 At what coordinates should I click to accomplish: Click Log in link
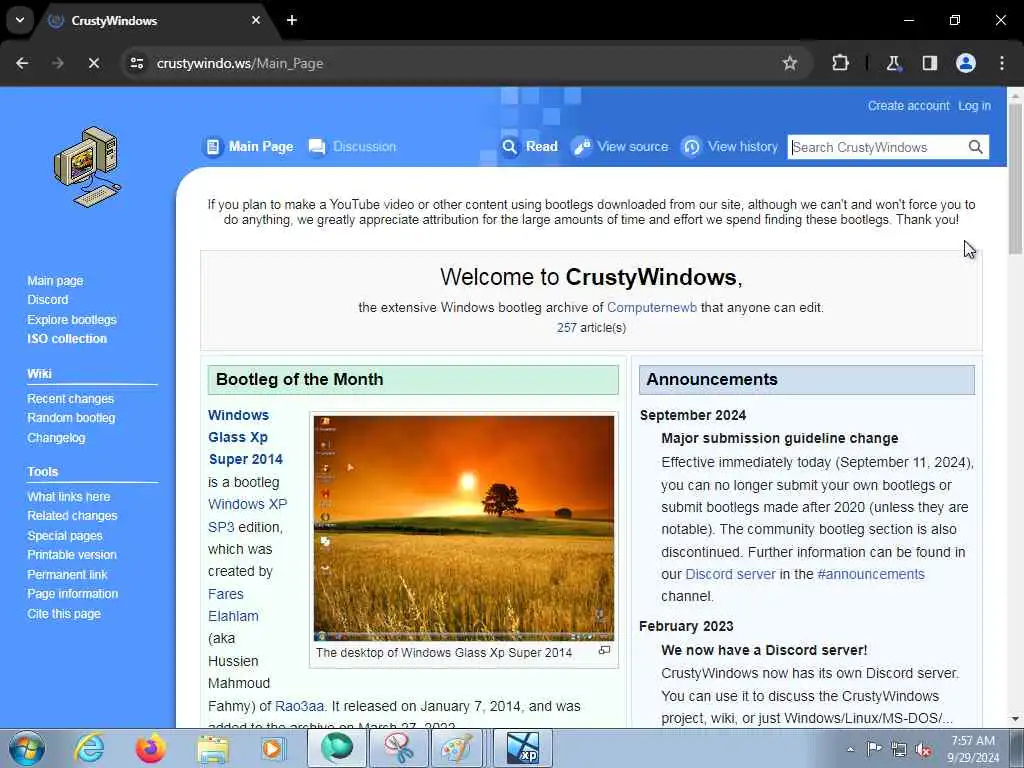click(974, 106)
